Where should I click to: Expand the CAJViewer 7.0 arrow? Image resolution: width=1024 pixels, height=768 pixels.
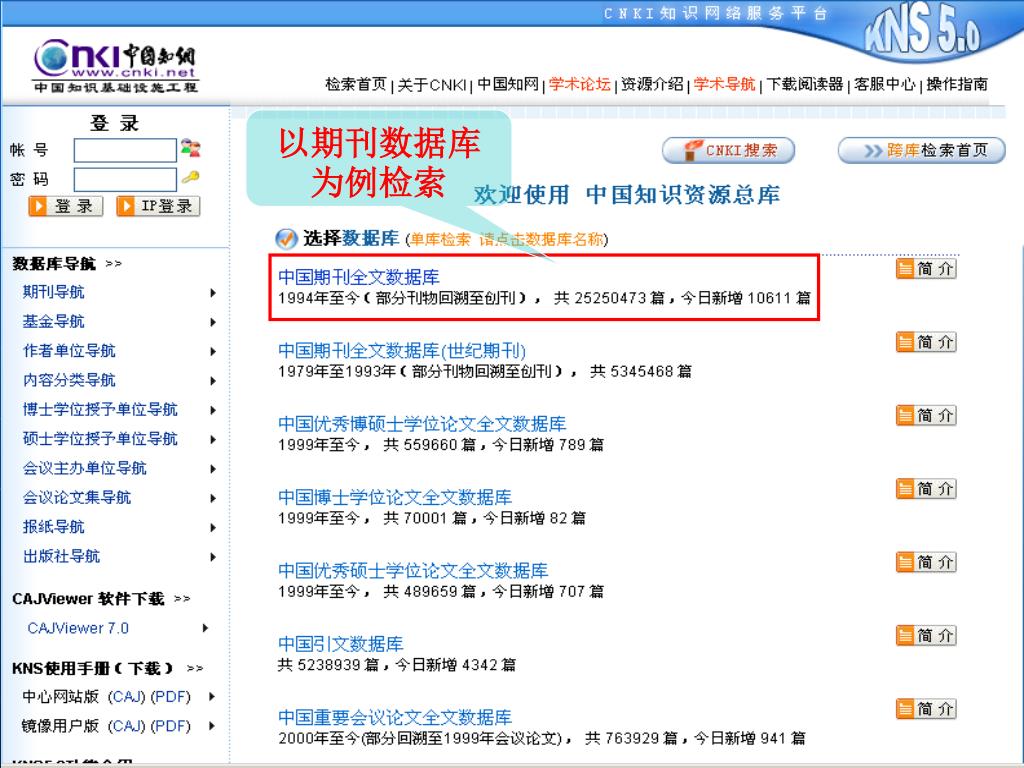205,628
